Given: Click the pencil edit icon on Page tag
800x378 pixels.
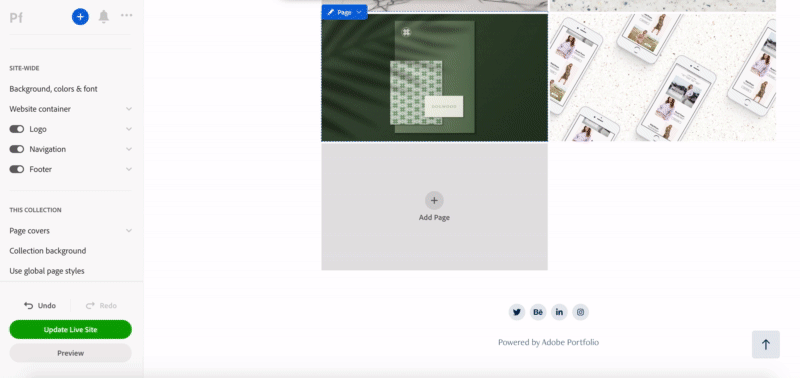Looking at the screenshot, I should point(331,12).
